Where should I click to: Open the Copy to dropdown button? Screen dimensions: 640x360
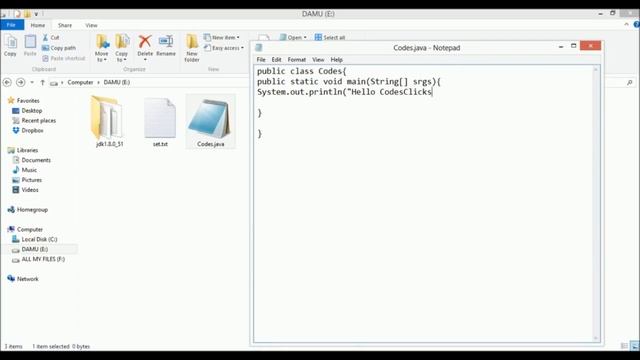coord(121,48)
